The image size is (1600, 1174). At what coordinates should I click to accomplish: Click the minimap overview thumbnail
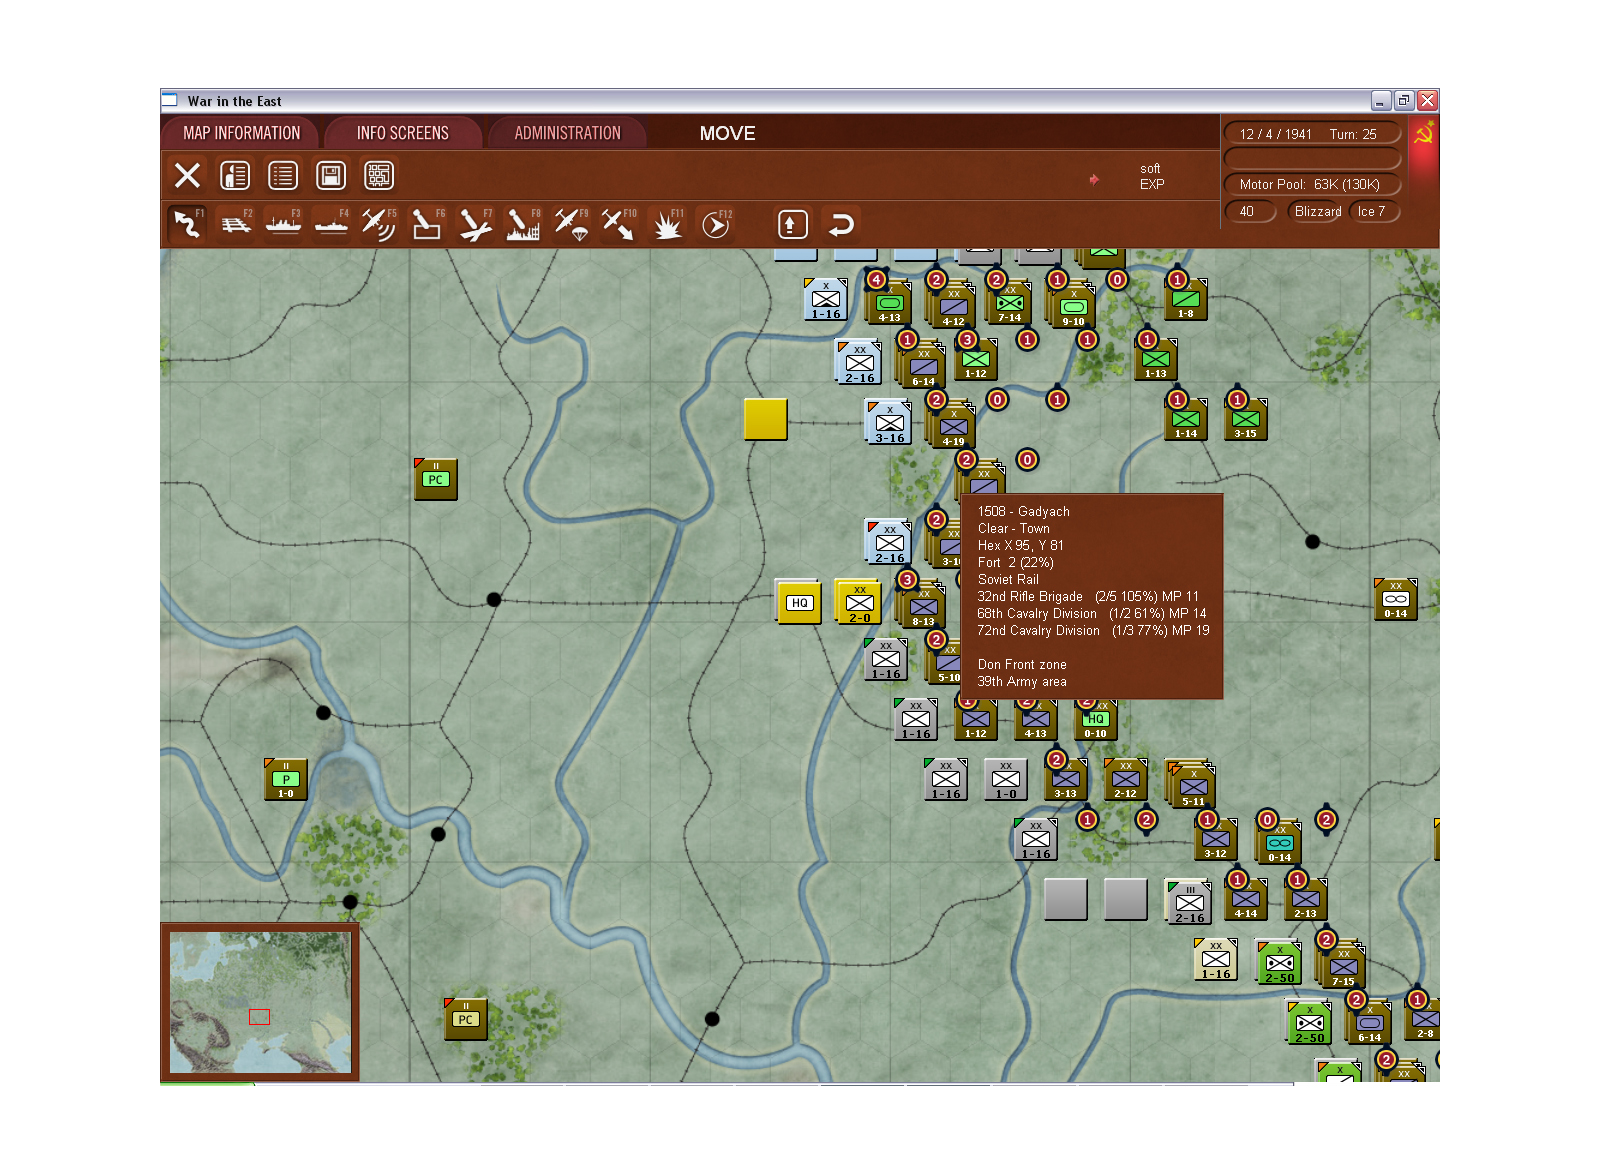click(259, 1002)
